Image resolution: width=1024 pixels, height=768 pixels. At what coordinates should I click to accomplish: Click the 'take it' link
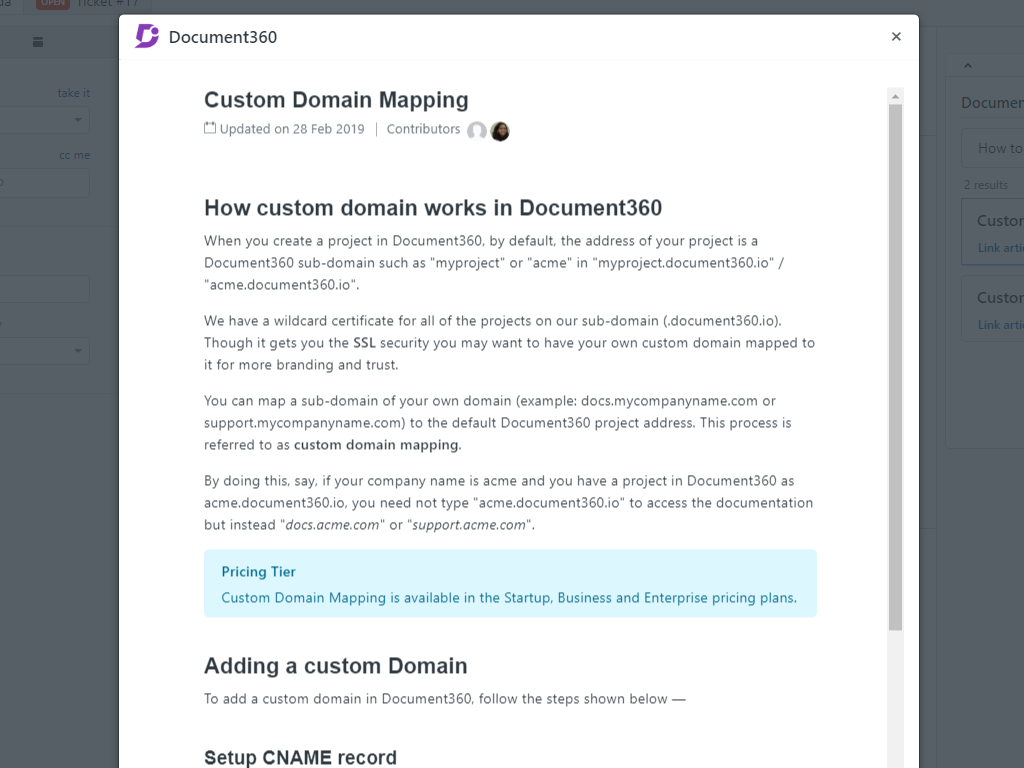click(x=74, y=93)
